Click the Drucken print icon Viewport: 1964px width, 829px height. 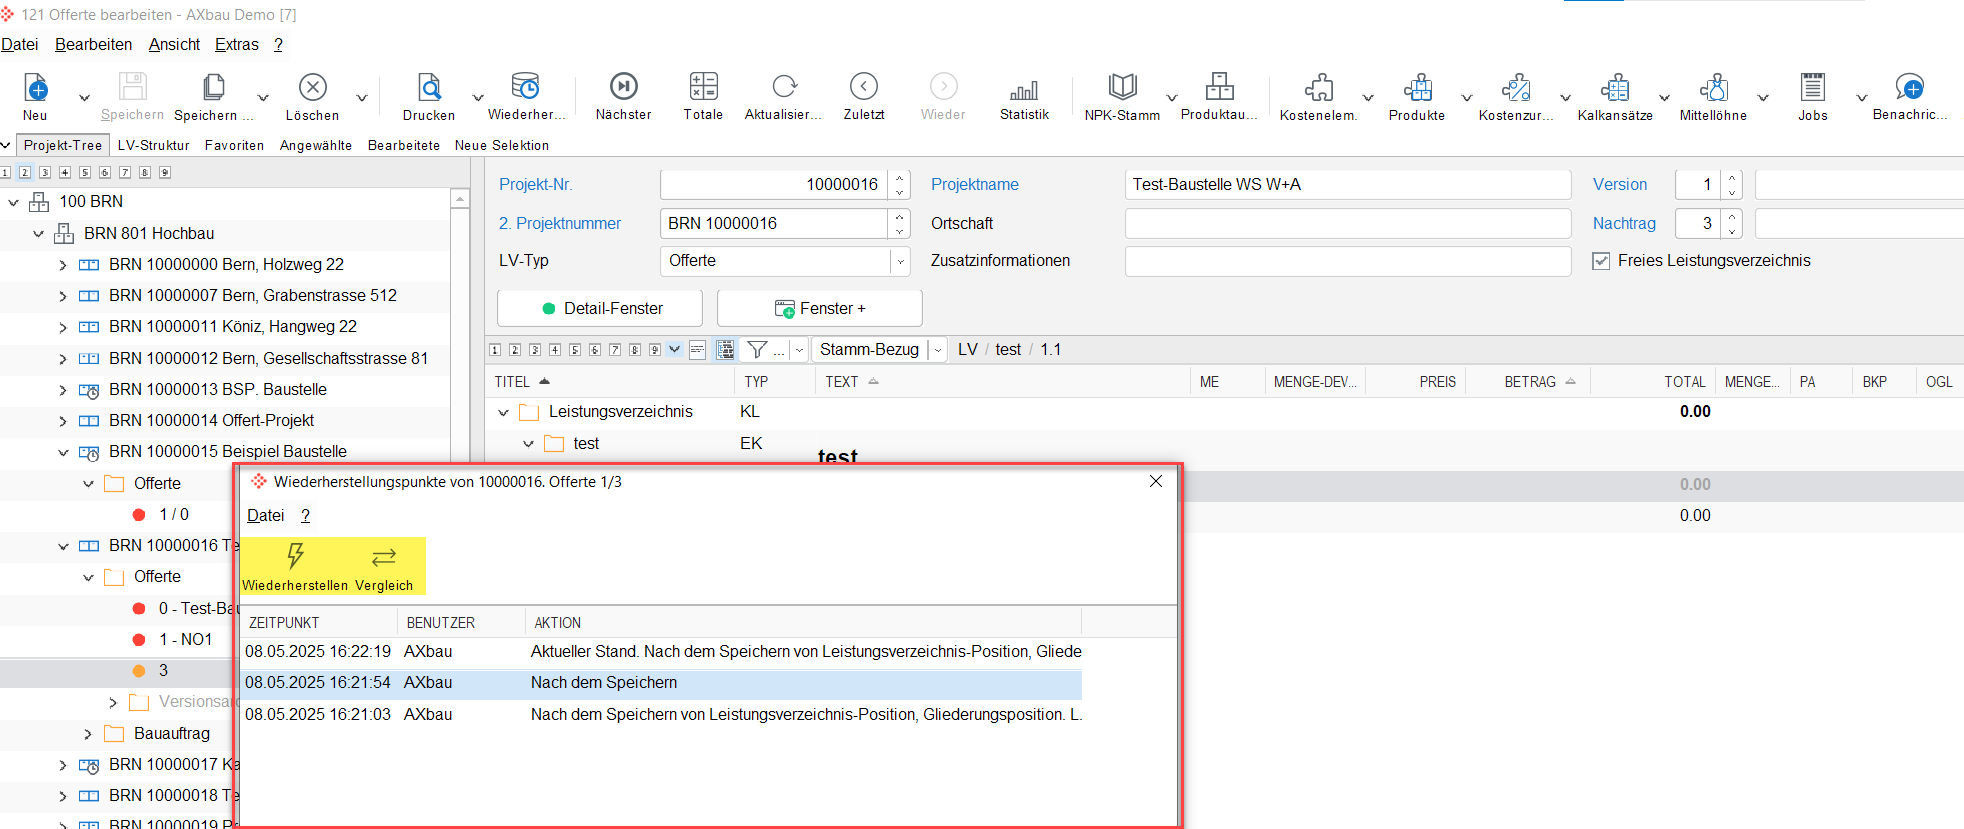point(429,88)
